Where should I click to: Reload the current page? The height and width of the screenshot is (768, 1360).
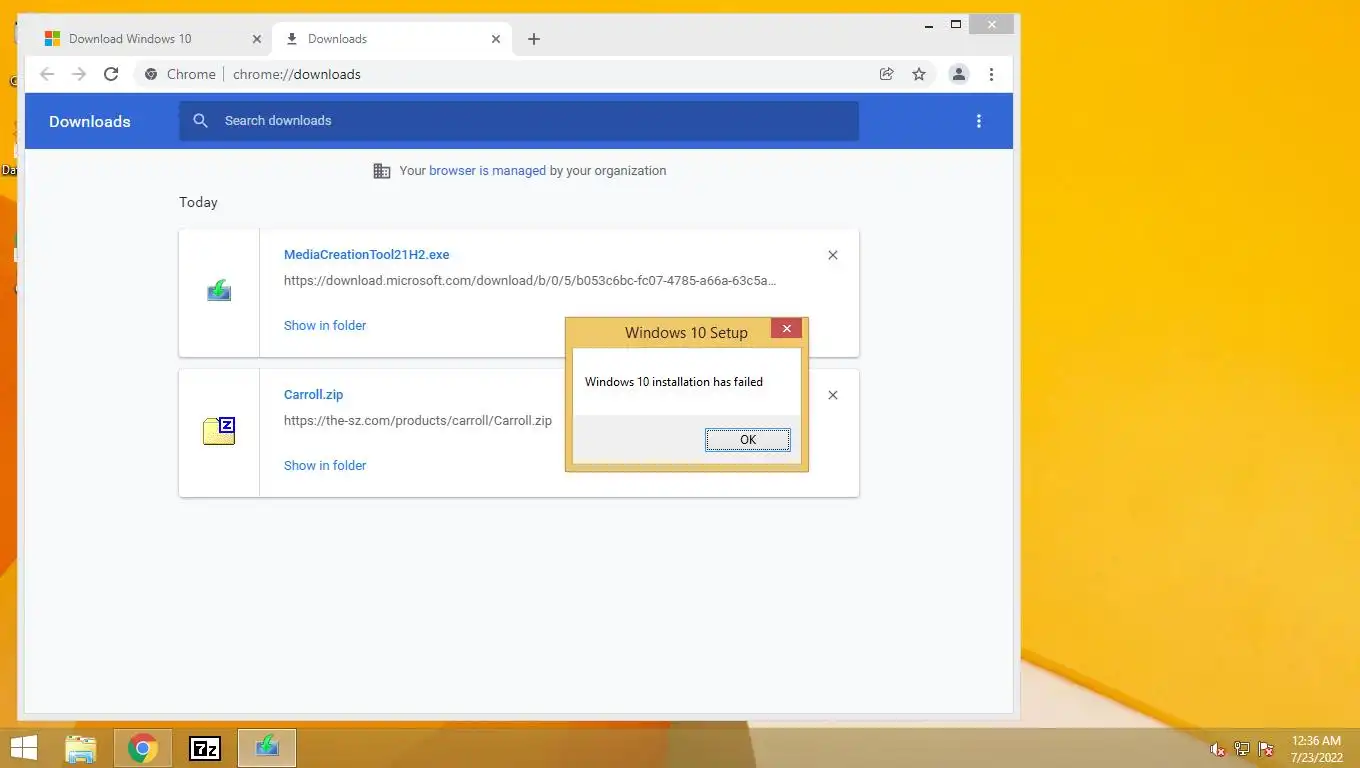(x=111, y=74)
